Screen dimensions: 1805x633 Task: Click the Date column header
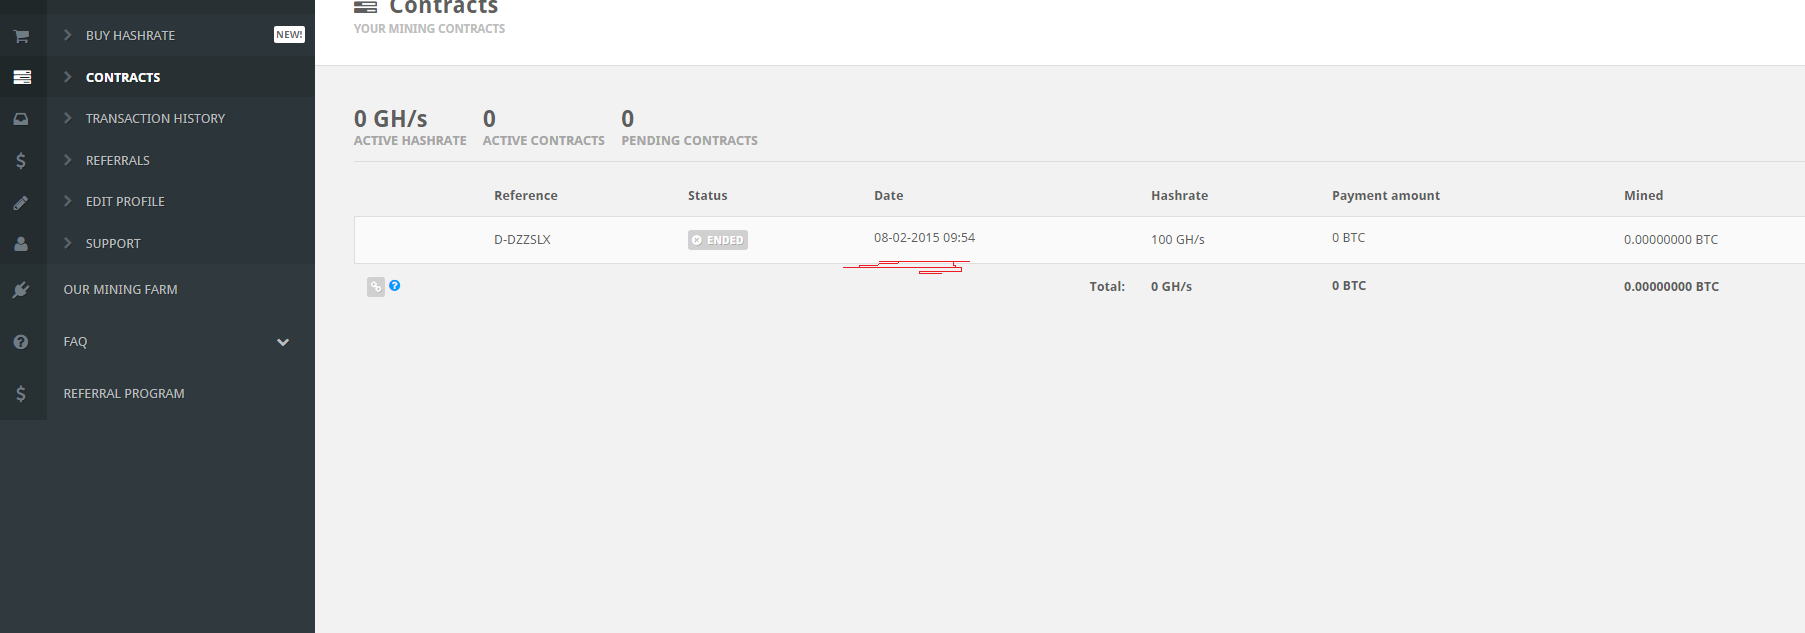pyautogui.click(x=888, y=195)
